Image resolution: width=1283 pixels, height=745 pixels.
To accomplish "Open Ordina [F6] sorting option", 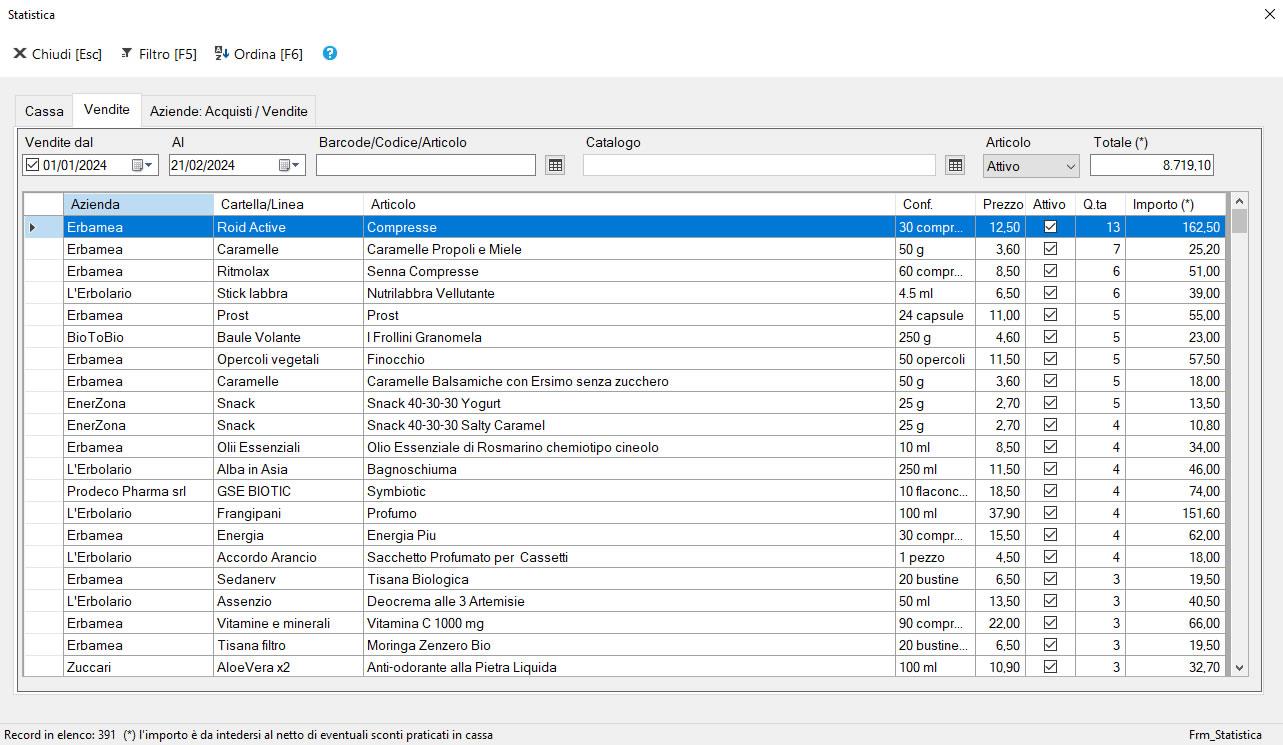I will point(259,54).
